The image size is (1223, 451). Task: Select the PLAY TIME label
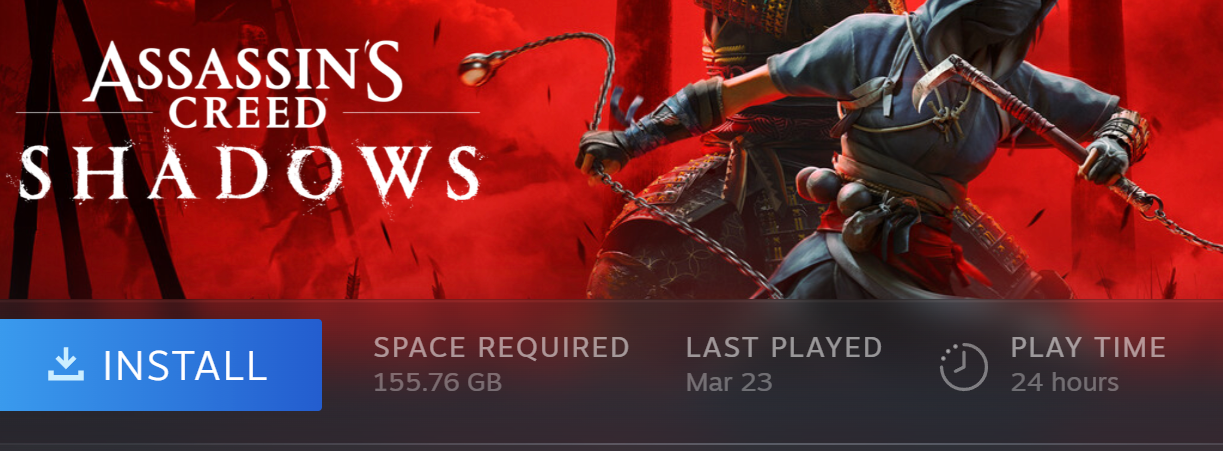[1088, 348]
